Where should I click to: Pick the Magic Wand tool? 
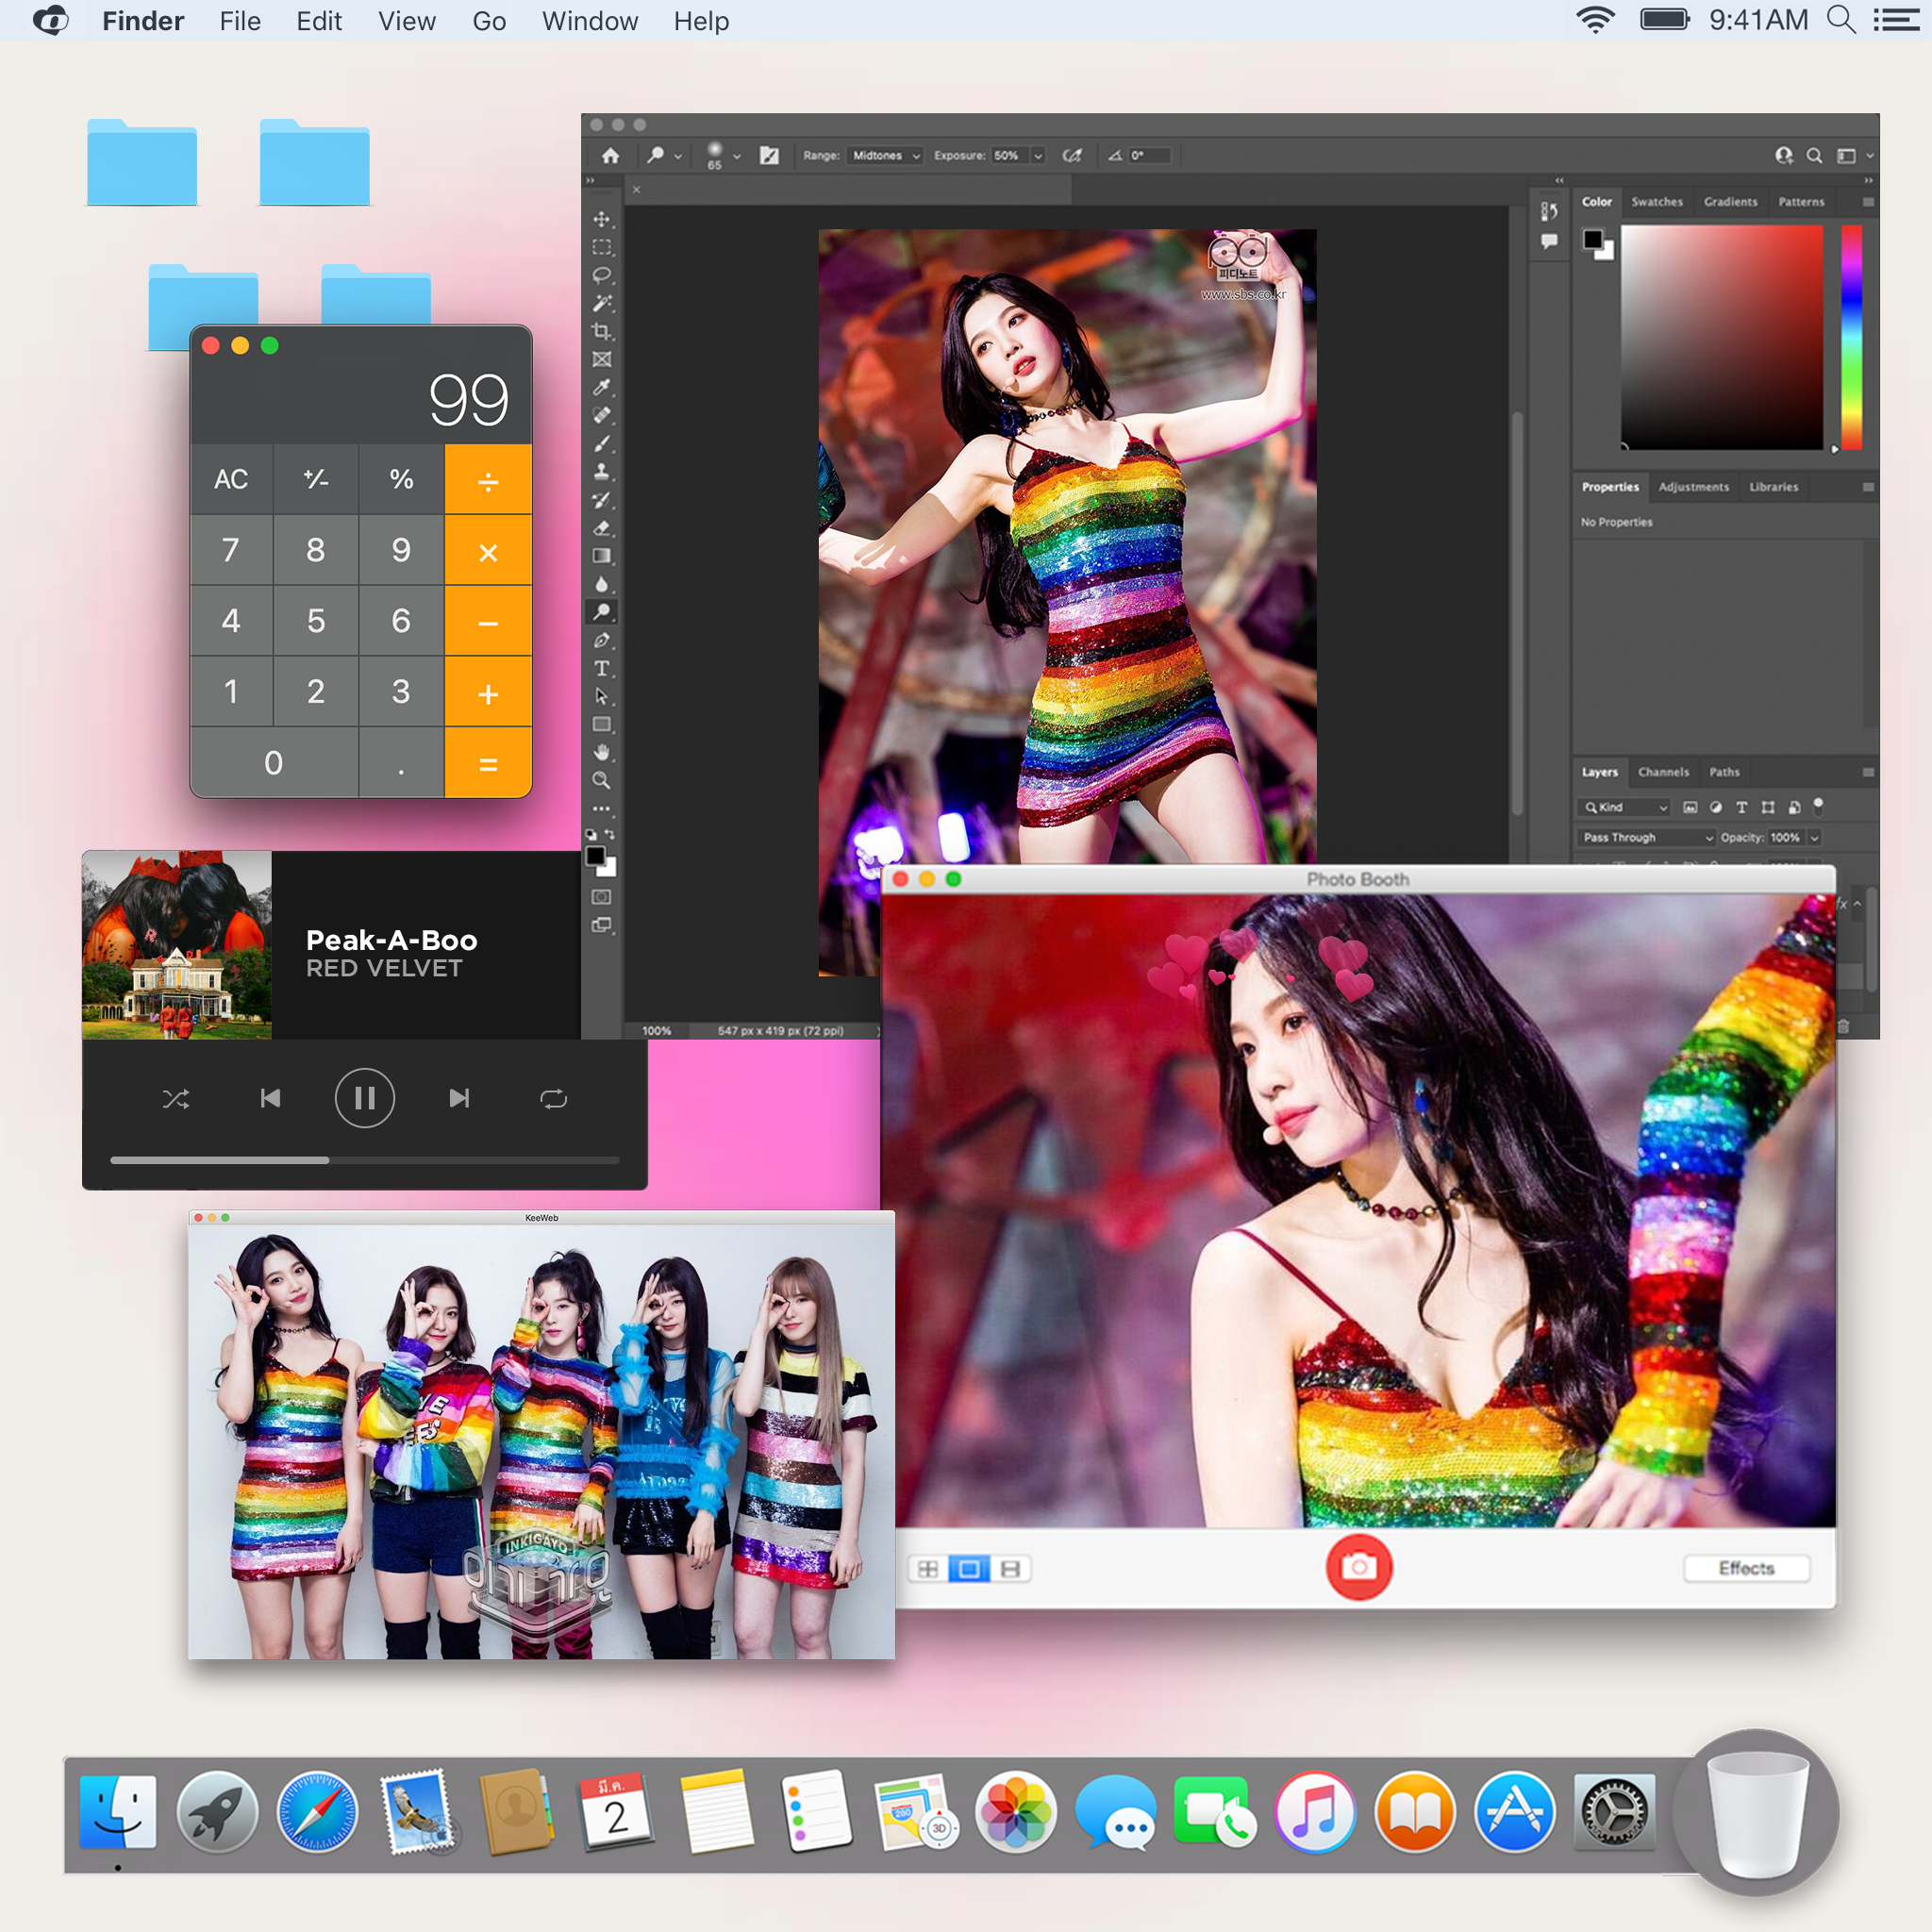pos(601,303)
